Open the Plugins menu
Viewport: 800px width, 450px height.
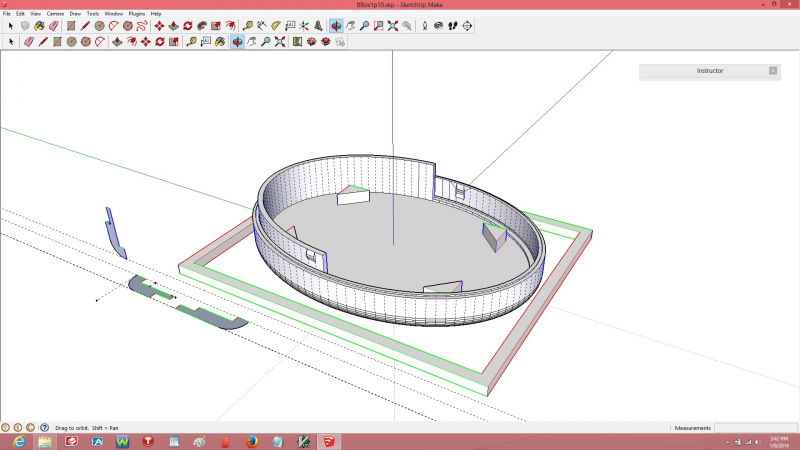(x=137, y=13)
